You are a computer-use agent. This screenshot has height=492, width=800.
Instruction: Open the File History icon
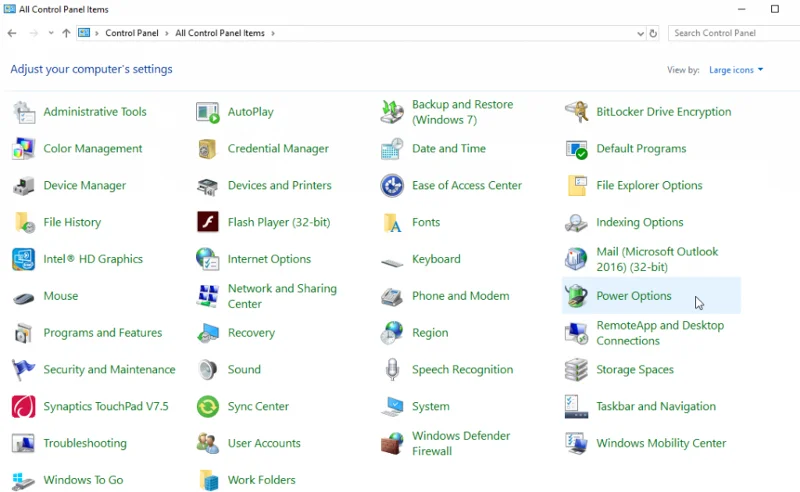24,223
